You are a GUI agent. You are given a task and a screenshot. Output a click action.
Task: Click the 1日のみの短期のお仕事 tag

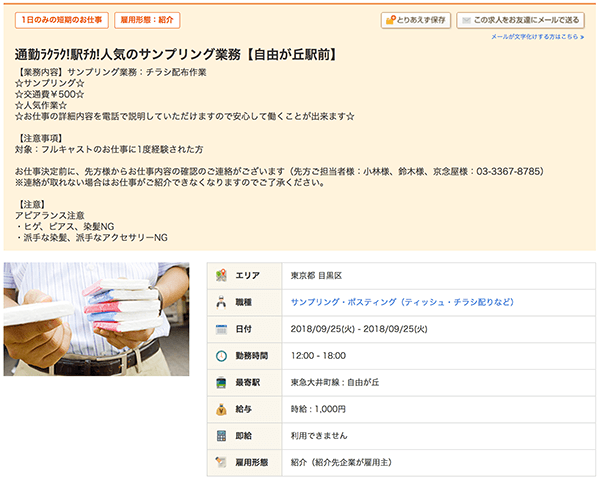point(62,20)
